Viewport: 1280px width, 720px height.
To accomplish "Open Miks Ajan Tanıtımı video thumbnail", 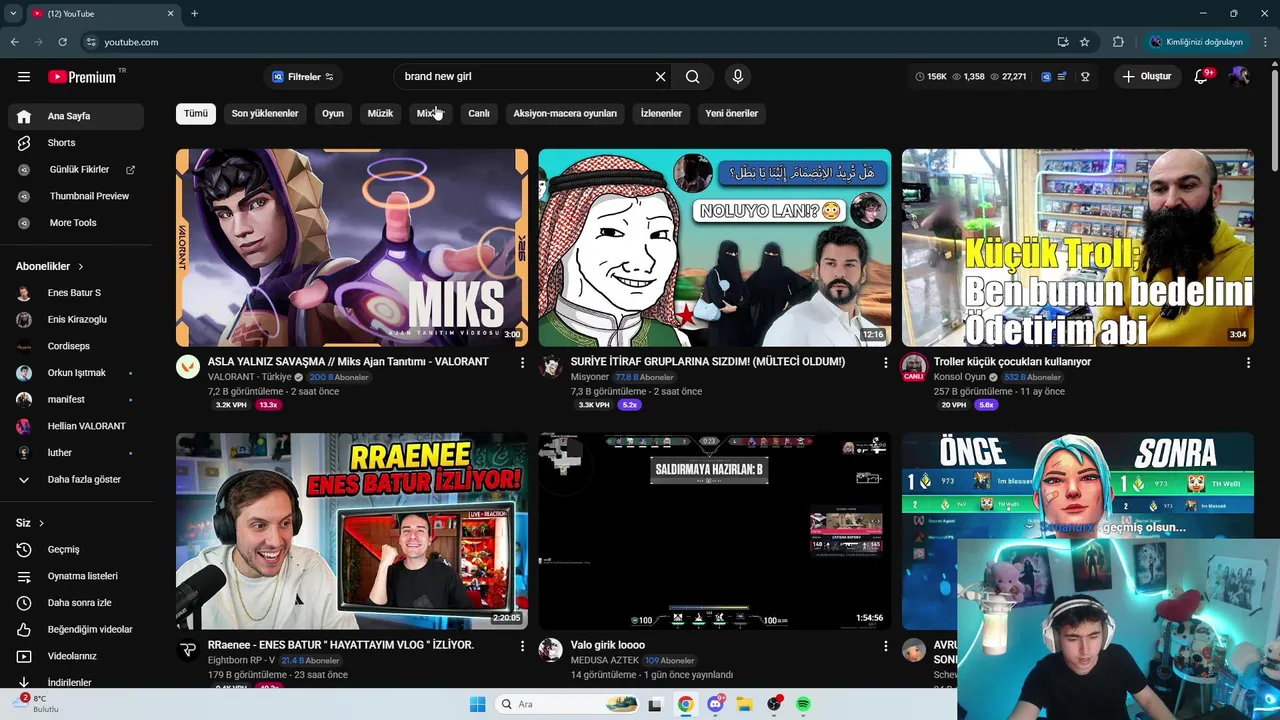I will tap(352, 247).
